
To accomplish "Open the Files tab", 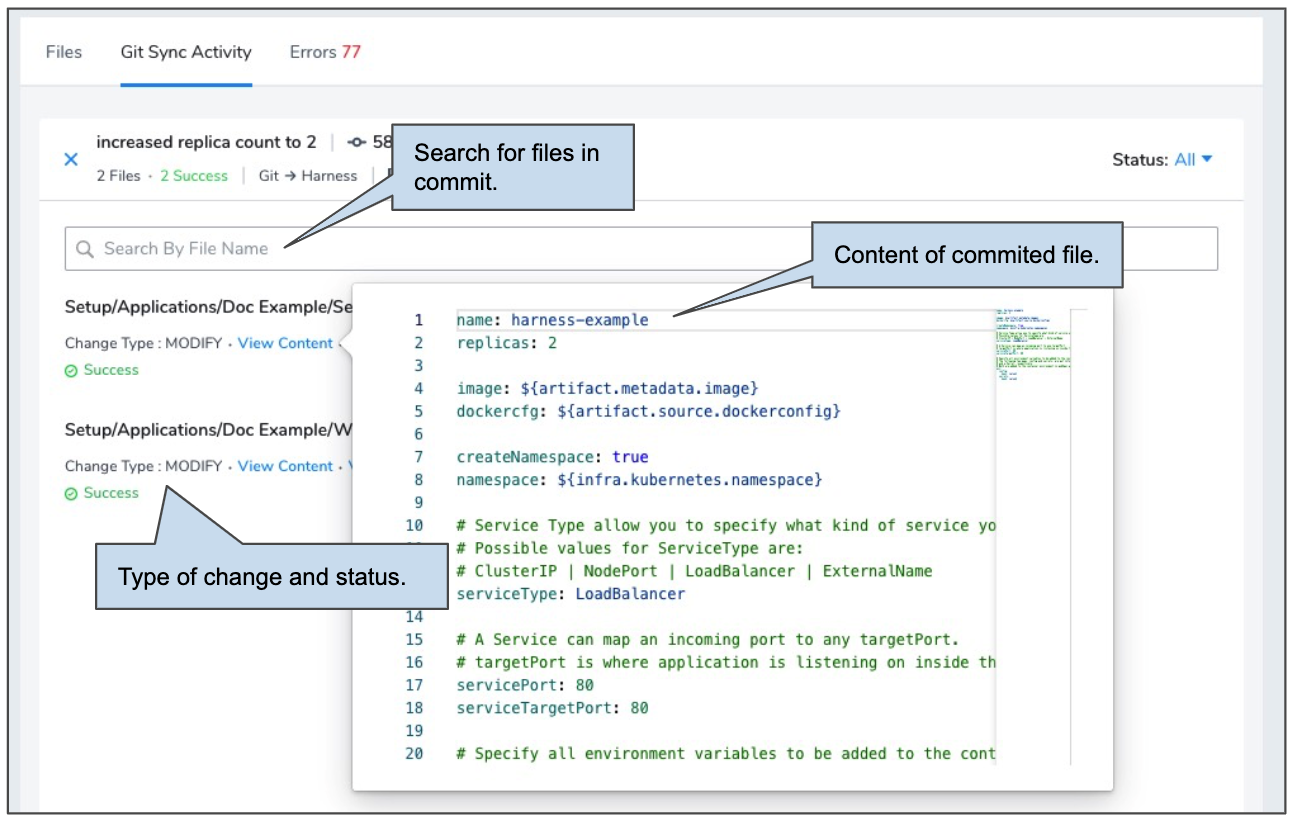I will tap(64, 52).
